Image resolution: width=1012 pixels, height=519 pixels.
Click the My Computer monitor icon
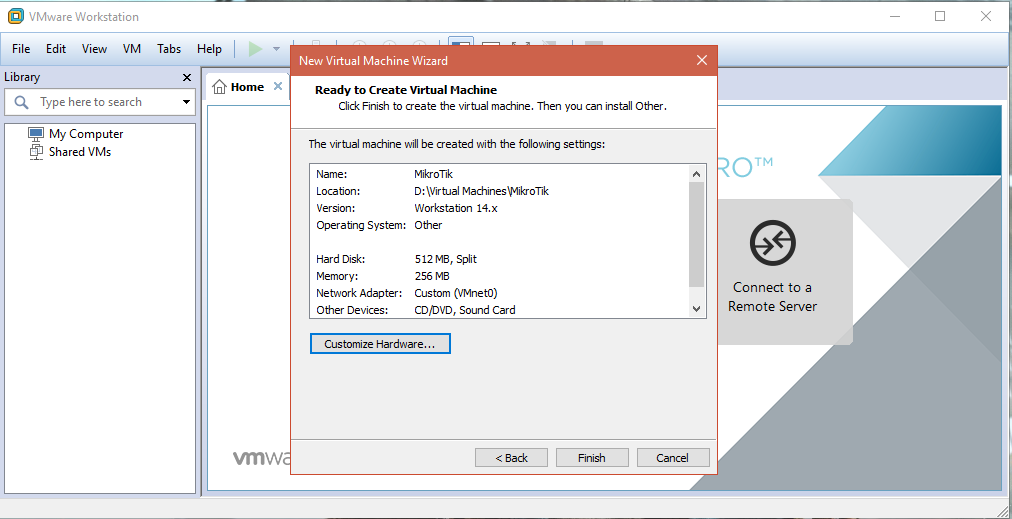(x=36, y=134)
